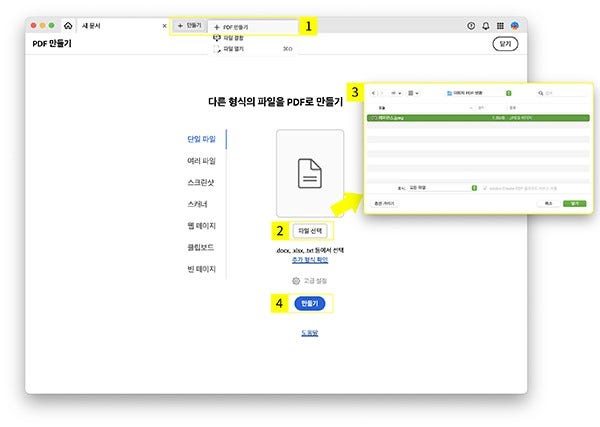Click the document drop area thumbnail
The height and width of the screenshot is (427, 600).
pyautogui.click(x=310, y=173)
